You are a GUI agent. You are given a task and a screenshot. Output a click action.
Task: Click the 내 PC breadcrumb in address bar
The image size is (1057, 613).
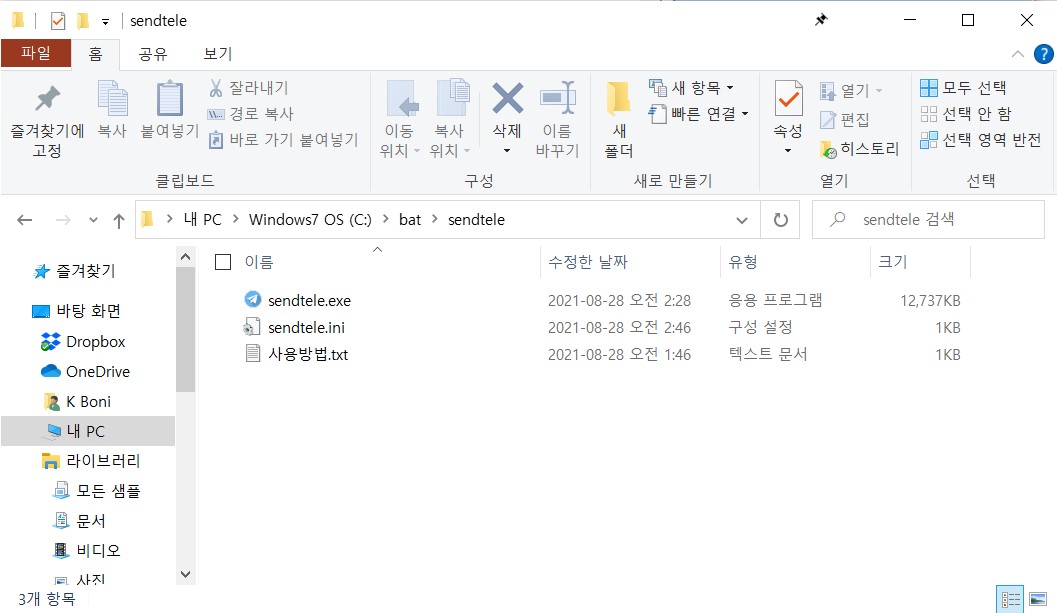coord(202,219)
